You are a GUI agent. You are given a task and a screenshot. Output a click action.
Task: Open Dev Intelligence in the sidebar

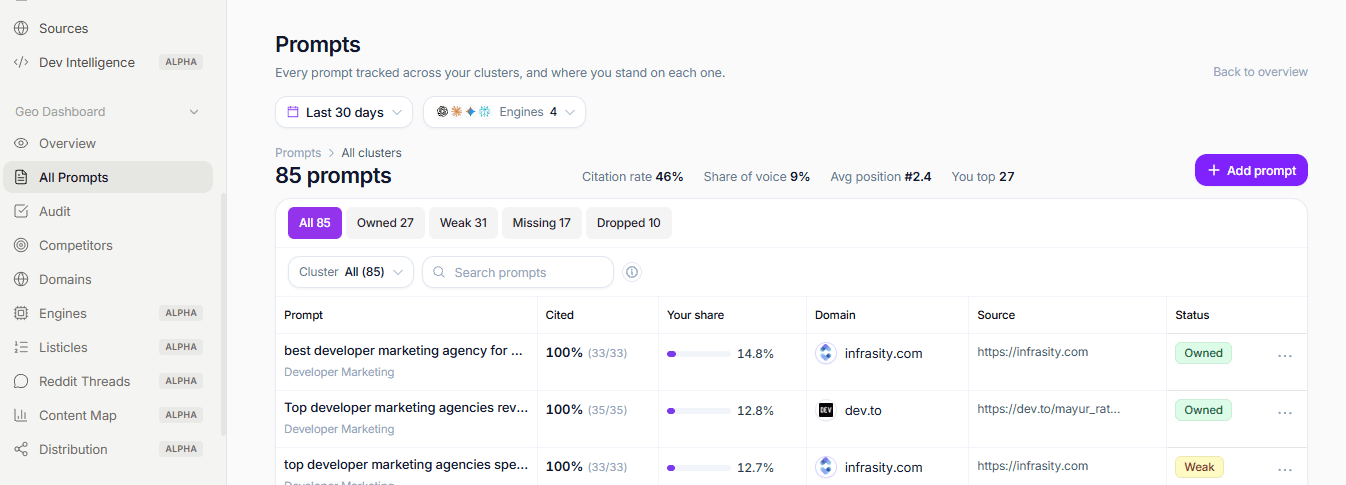[108, 62]
